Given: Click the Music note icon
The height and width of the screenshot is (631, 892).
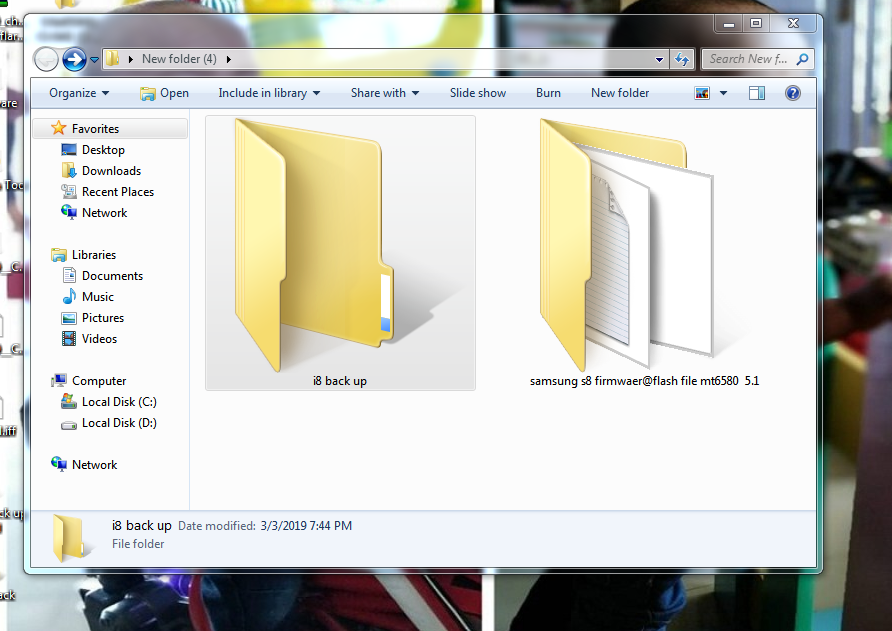Looking at the screenshot, I should [x=69, y=296].
